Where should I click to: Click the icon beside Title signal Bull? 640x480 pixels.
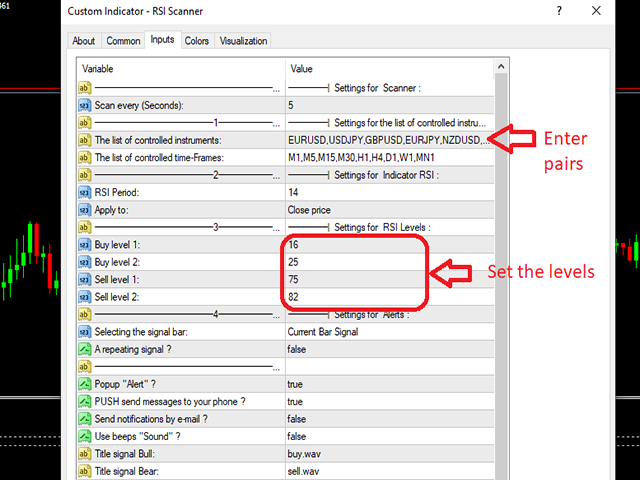[x=85, y=454]
